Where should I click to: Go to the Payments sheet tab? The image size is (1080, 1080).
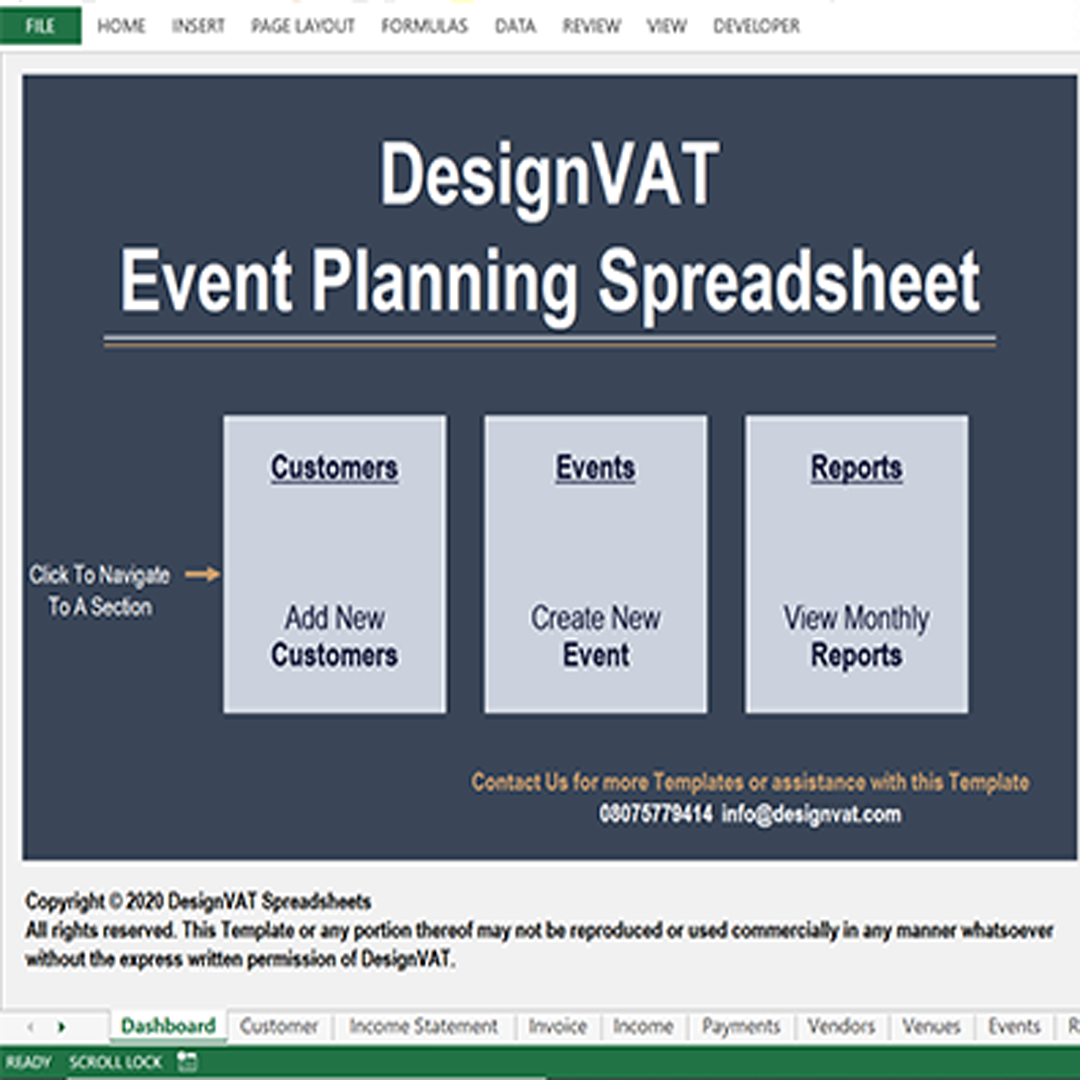(x=740, y=1026)
